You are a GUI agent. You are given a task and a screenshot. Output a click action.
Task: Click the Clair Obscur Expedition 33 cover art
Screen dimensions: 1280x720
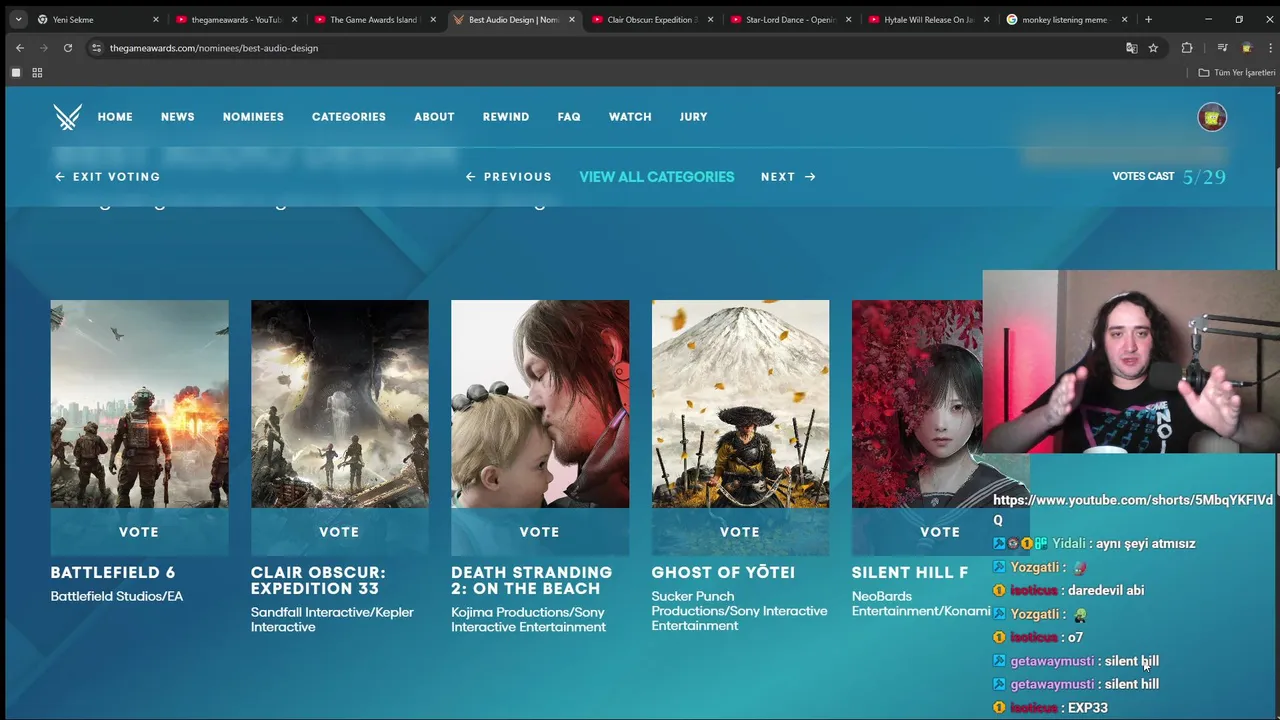click(x=339, y=404)
